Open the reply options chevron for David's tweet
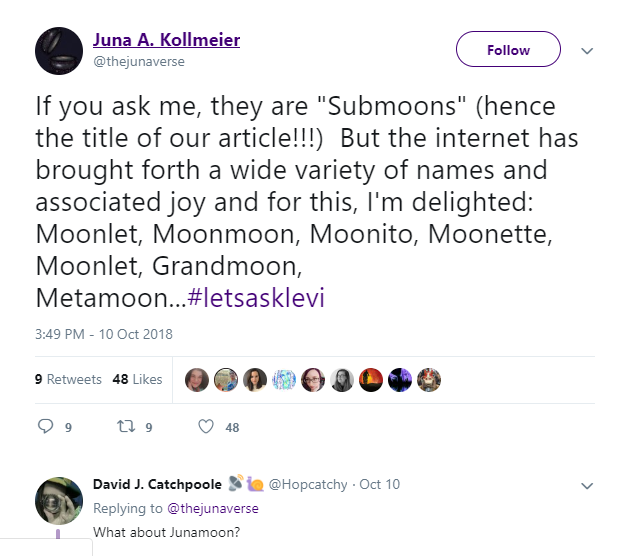 pos(588,485)
